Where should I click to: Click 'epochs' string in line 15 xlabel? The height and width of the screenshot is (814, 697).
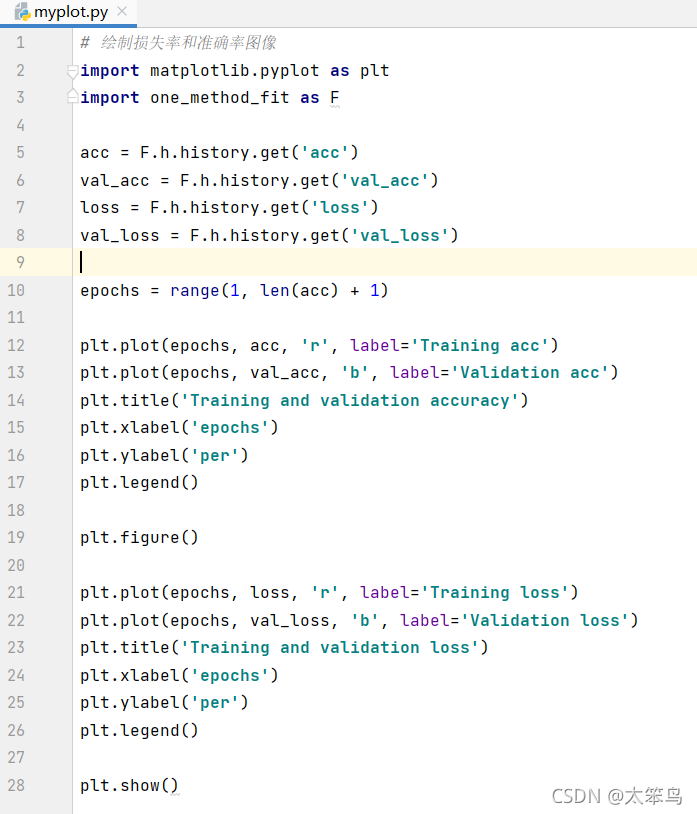point(229,428)
